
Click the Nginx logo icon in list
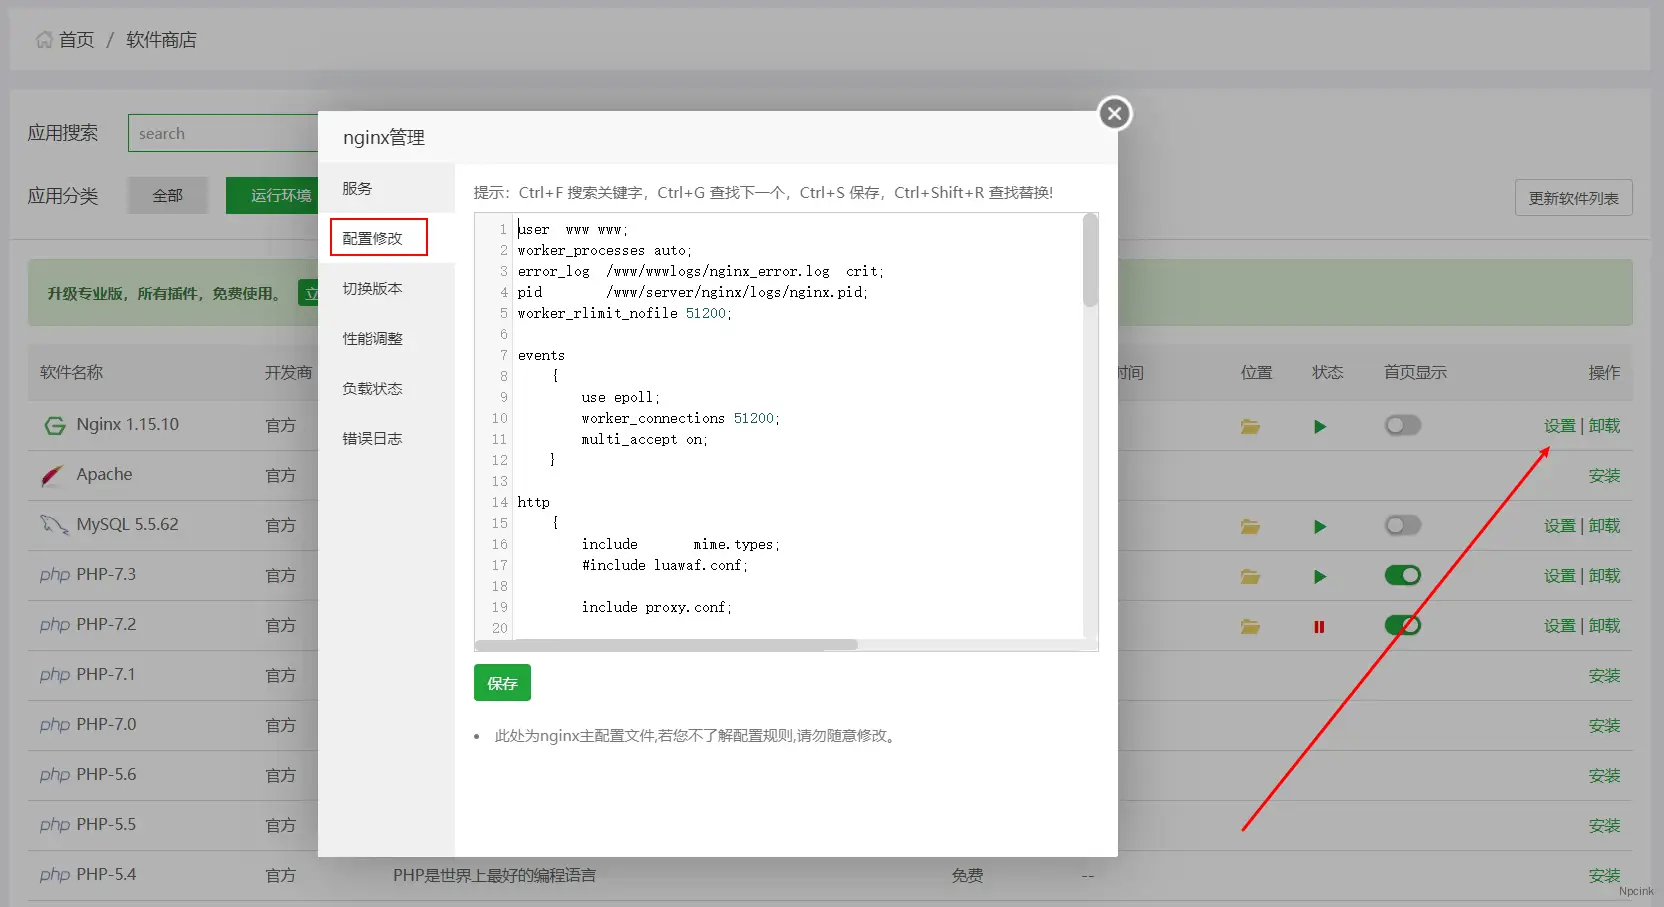point(54,426)
